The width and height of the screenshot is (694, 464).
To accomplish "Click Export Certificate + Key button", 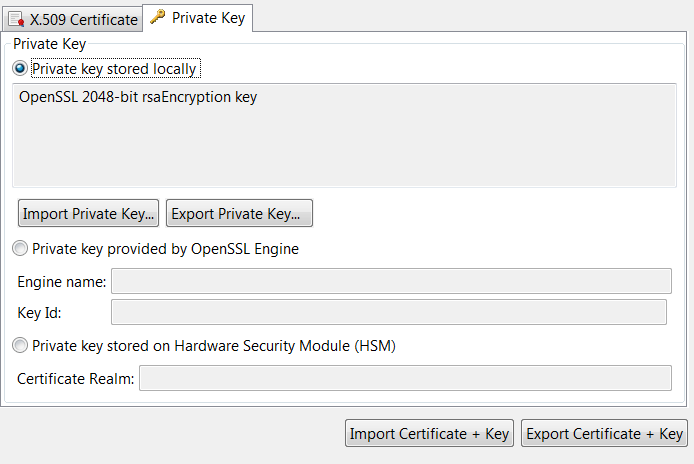I will [x=604, y=433].
